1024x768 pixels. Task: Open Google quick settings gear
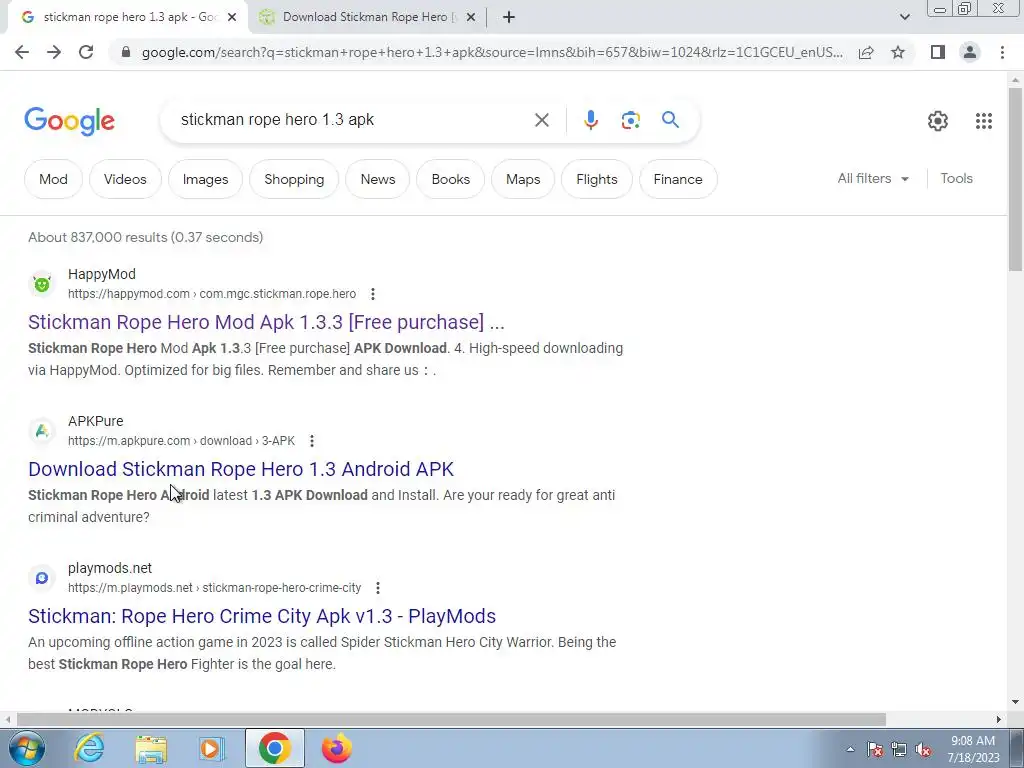[938, 121]
